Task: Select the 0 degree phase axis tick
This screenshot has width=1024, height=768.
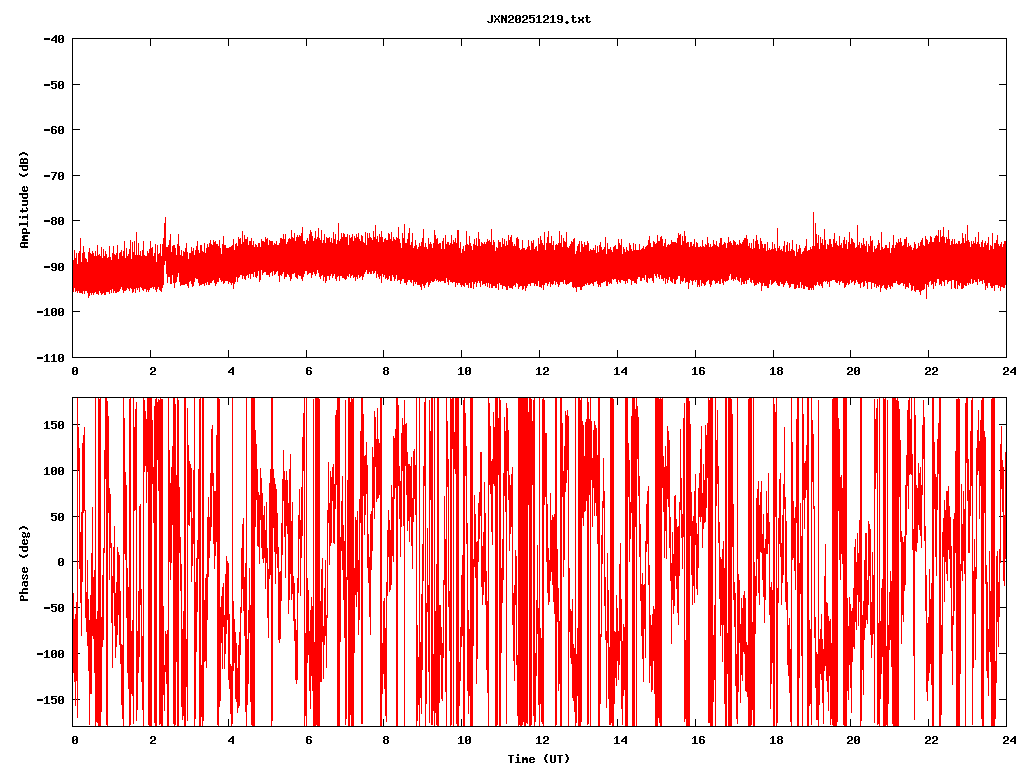Action: pos(62,562)
